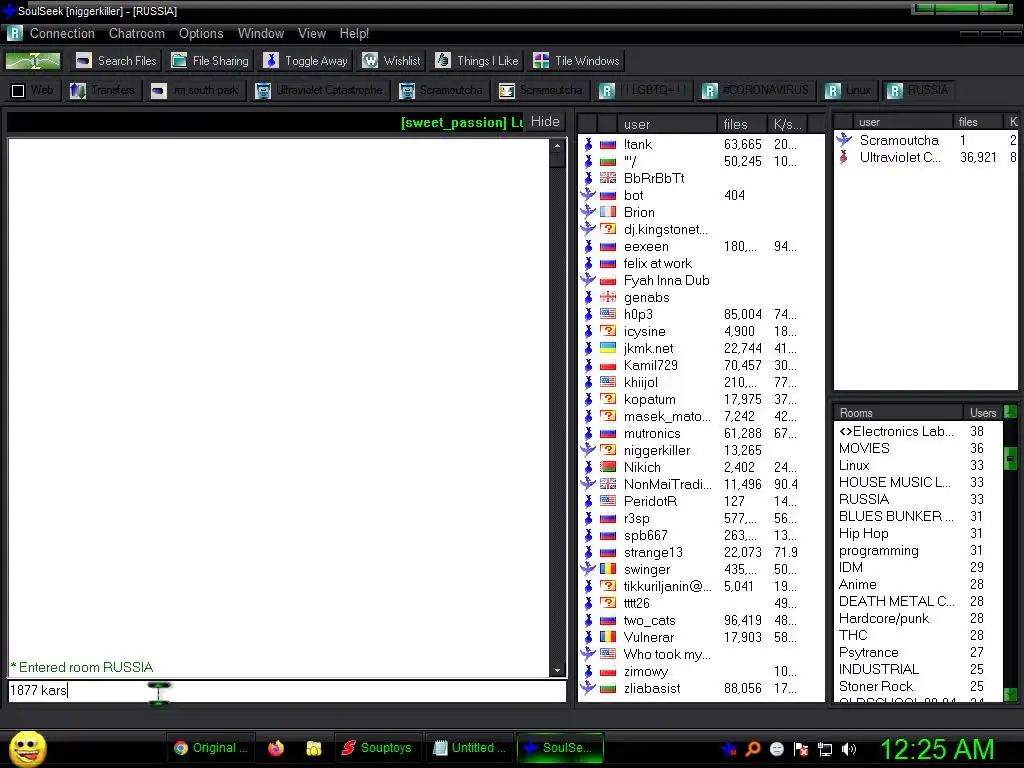Click the chat area scroll-down arrow
The image size is (1024, 768).
pyautogui.click(x=557, y=670)
